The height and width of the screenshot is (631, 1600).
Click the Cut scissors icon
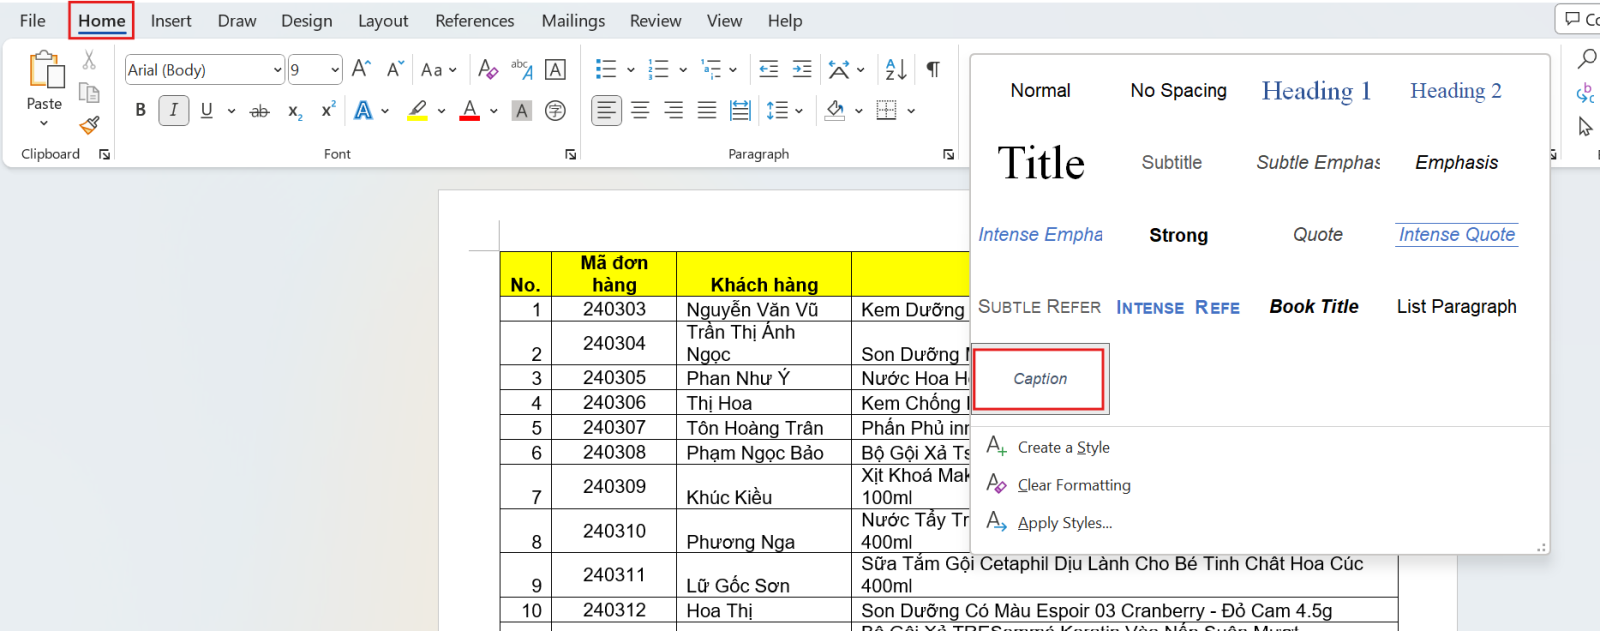click(89, 60)
